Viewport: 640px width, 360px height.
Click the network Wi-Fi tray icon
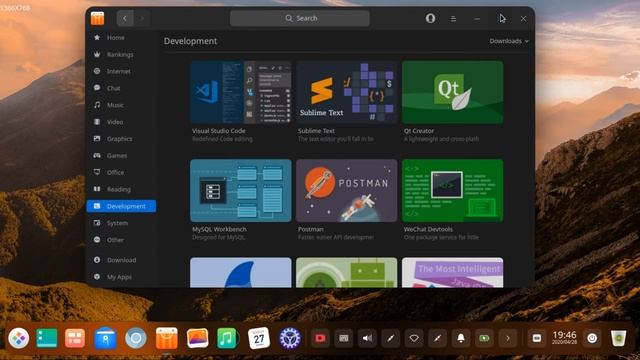click(x=414, y=338)
